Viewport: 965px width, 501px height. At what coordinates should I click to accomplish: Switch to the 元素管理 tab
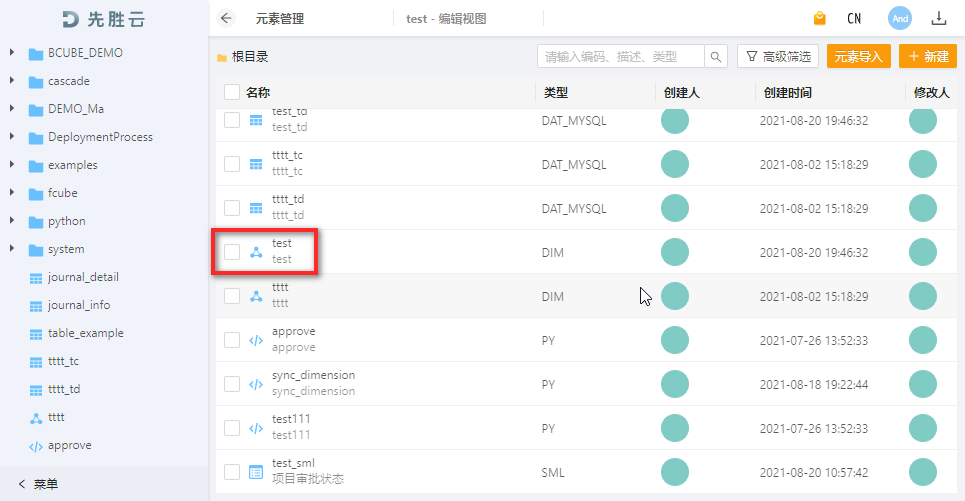280,18
